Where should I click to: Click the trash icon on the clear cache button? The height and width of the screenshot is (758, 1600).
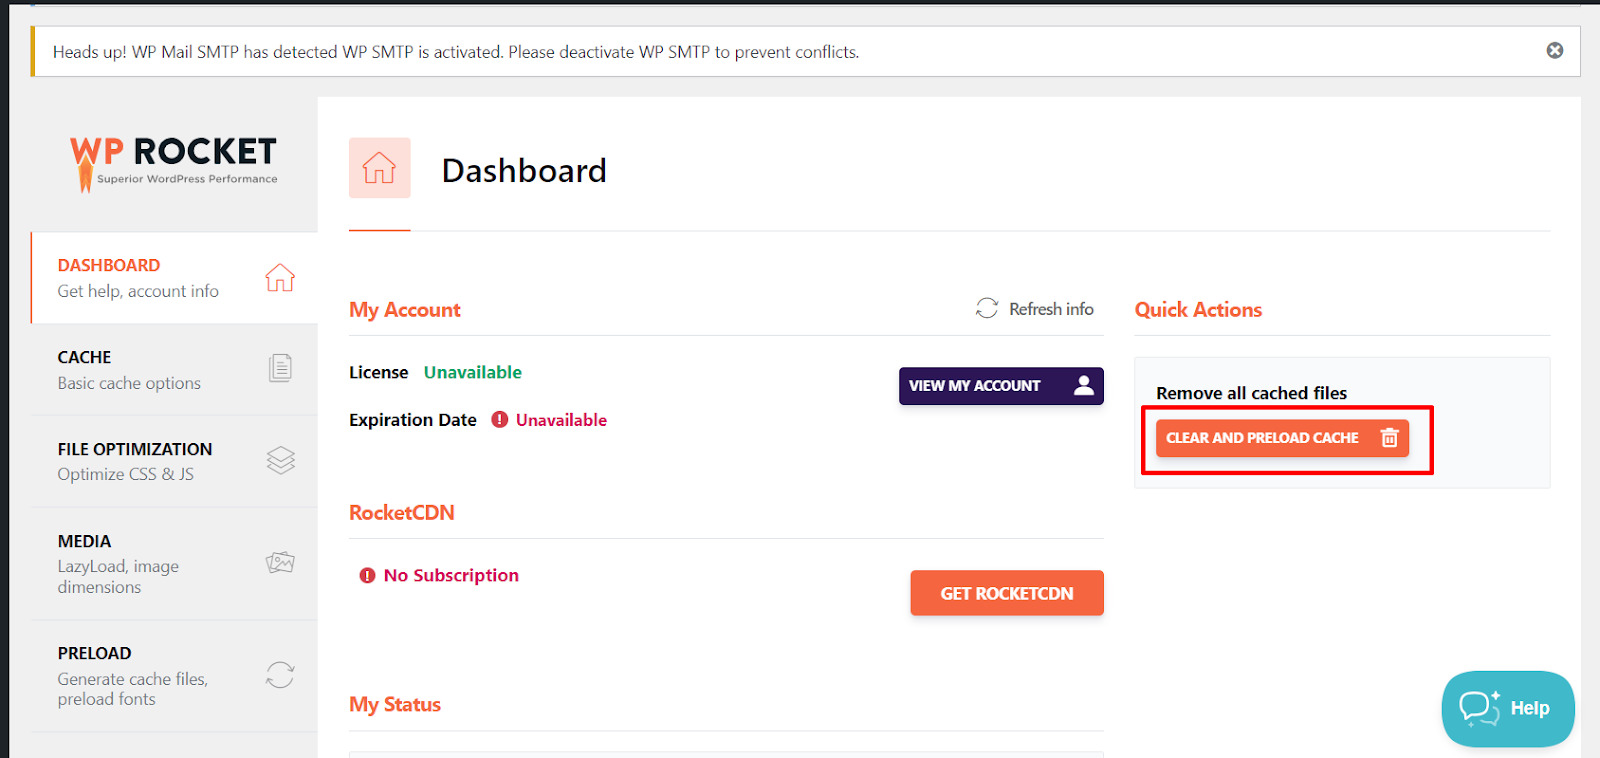click(x=1389, y=438)
